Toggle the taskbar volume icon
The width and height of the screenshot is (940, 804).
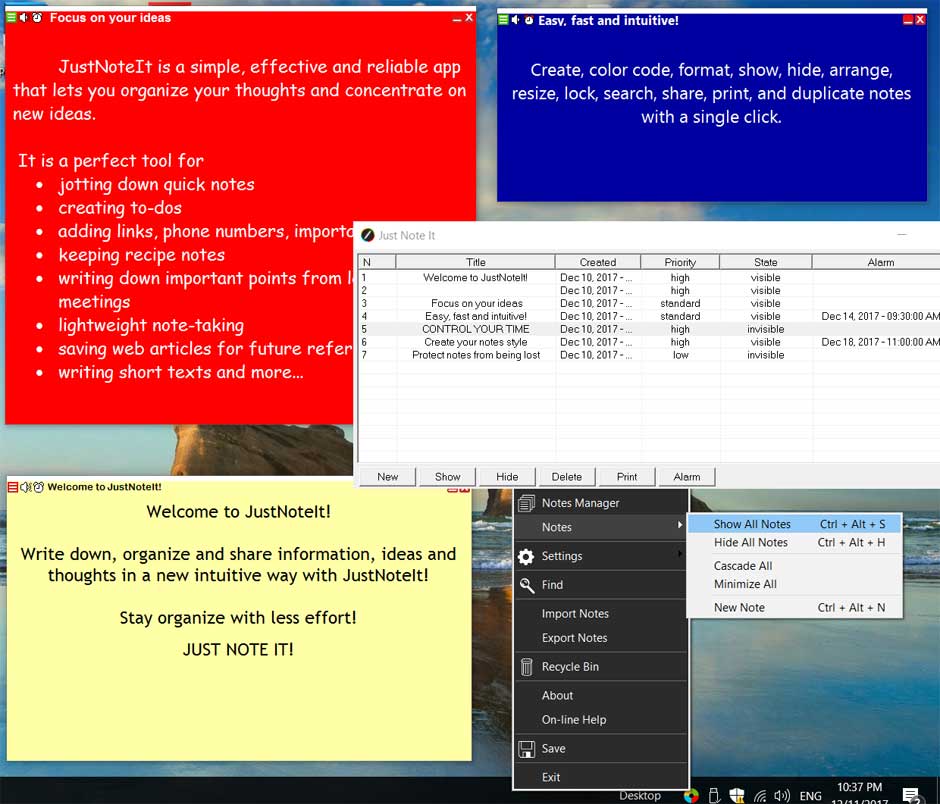pos(781,796)
